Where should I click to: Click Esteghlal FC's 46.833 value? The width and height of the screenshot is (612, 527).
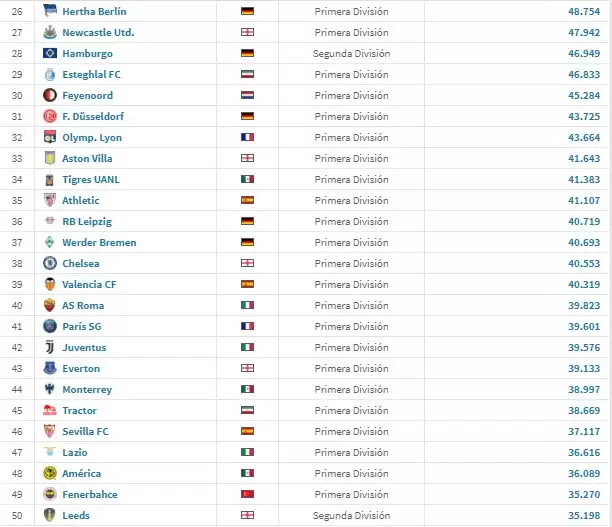(584, 74)
